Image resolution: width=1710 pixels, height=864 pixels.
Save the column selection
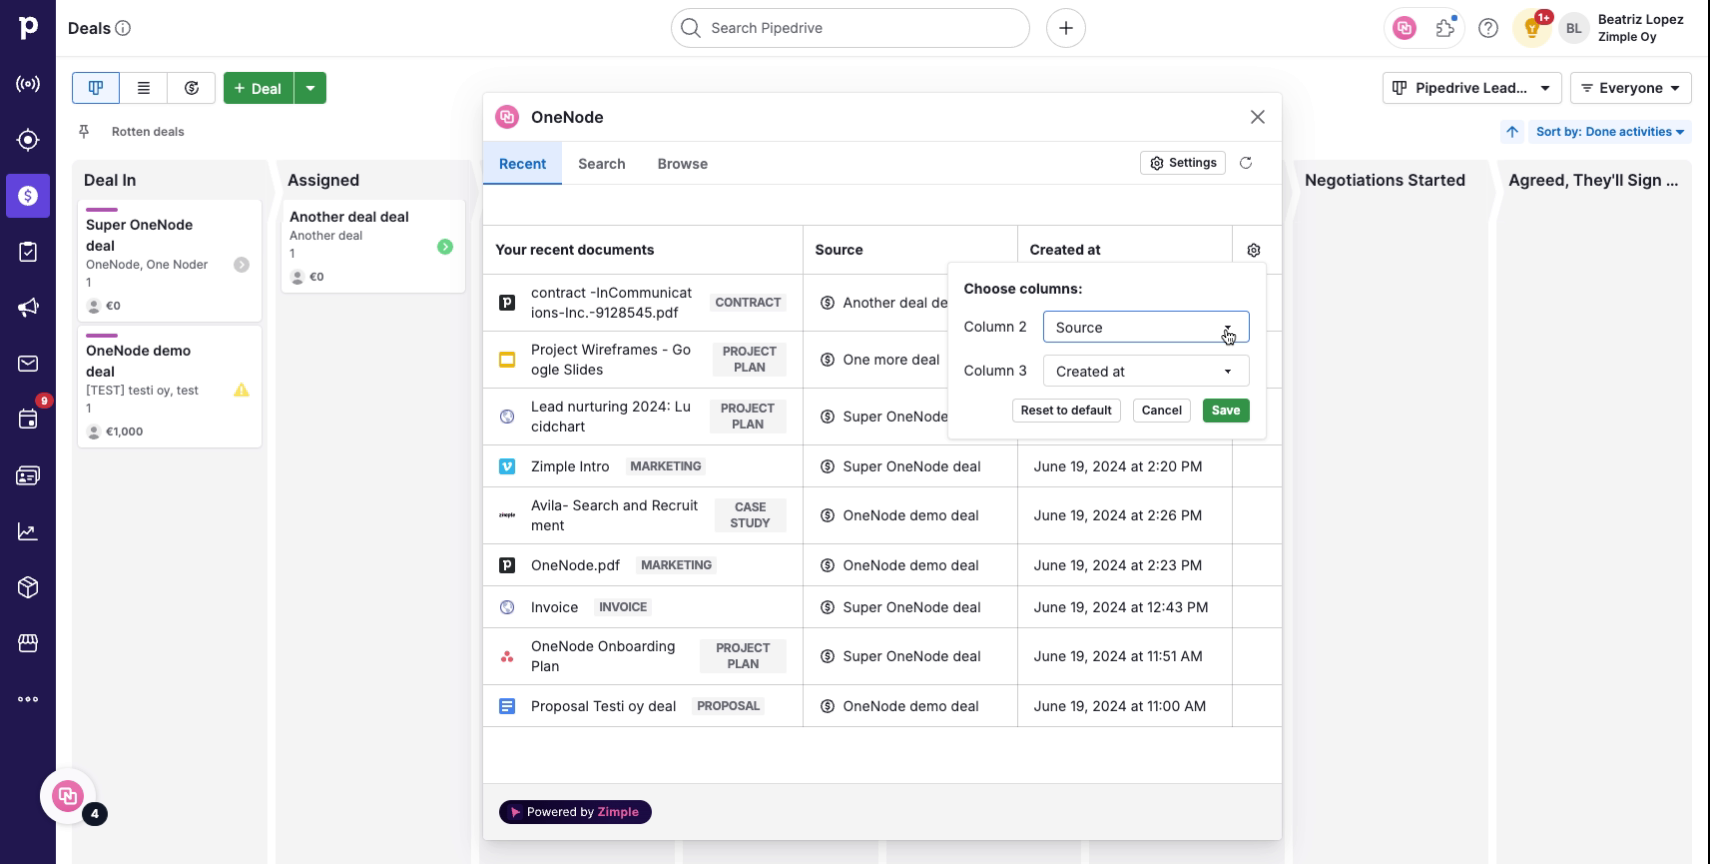(1226, 410)
